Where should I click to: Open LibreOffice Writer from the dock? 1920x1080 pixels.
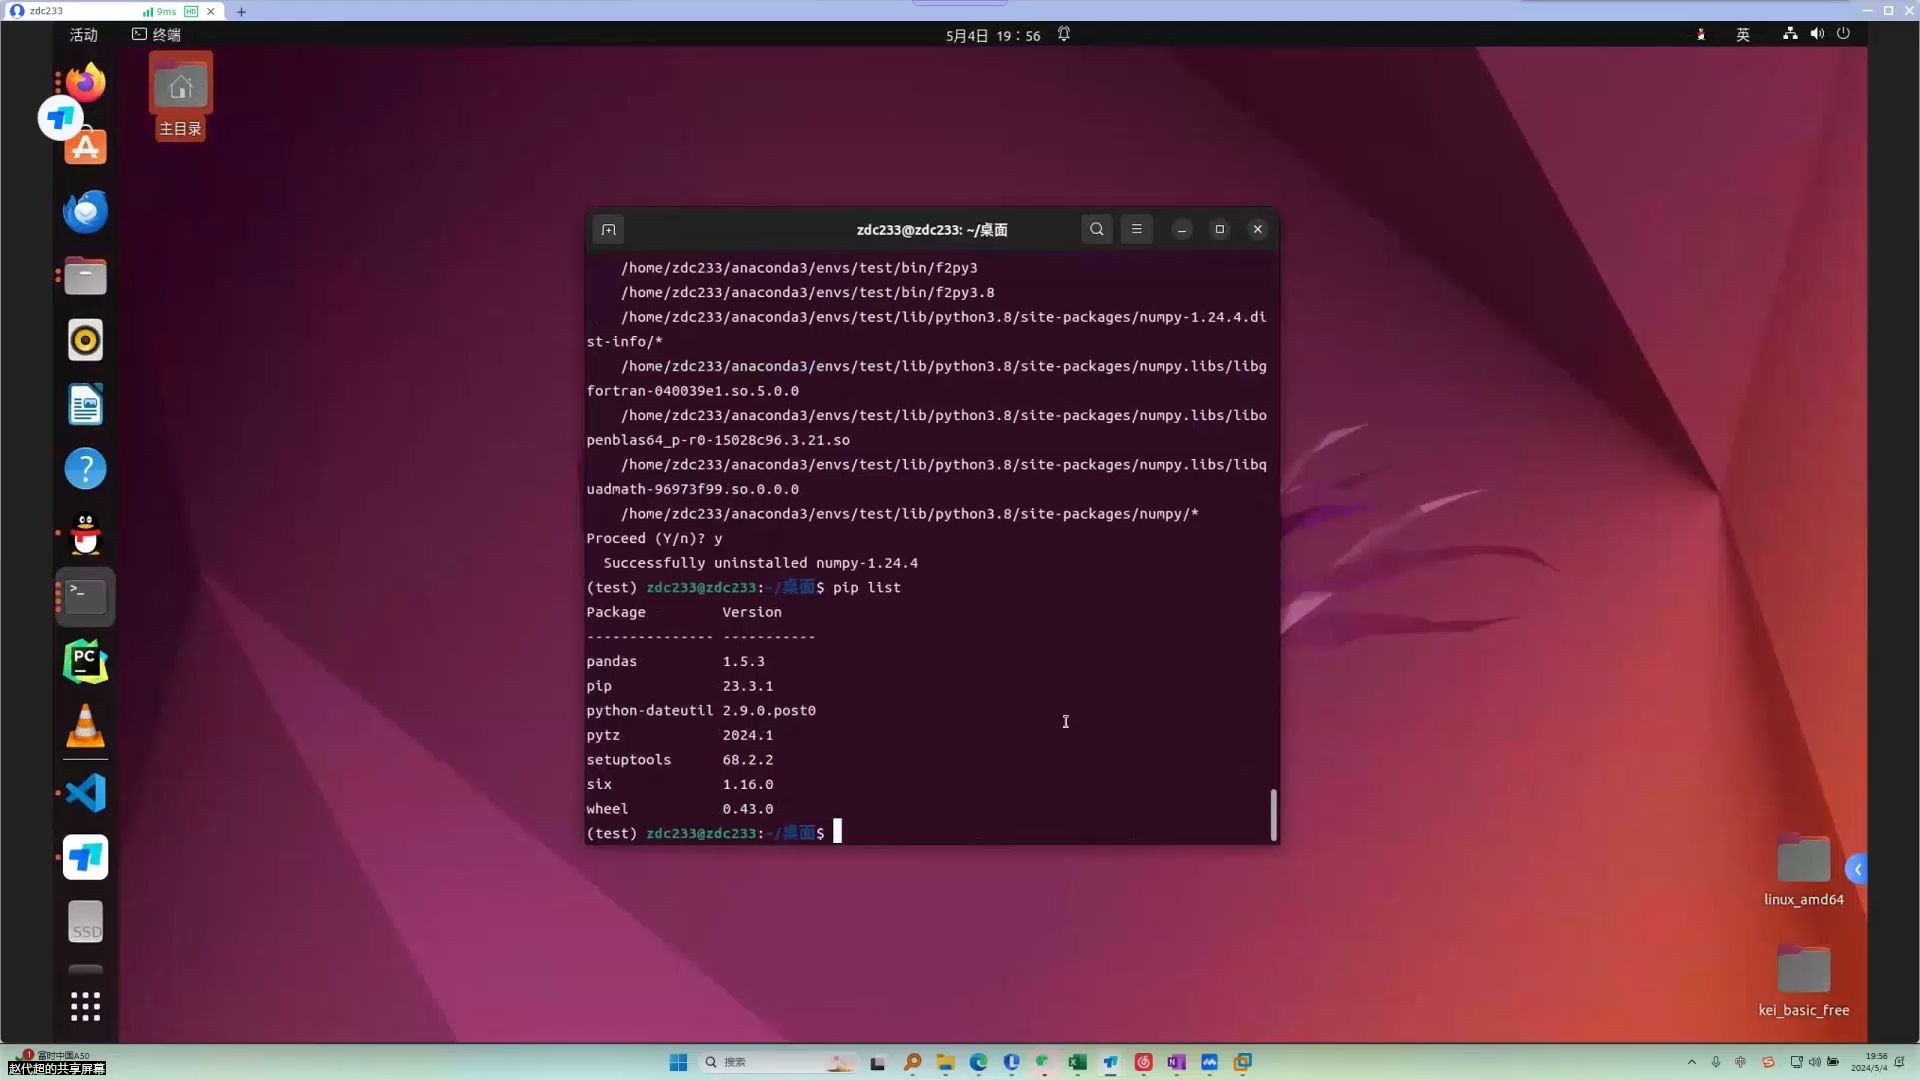86,405
